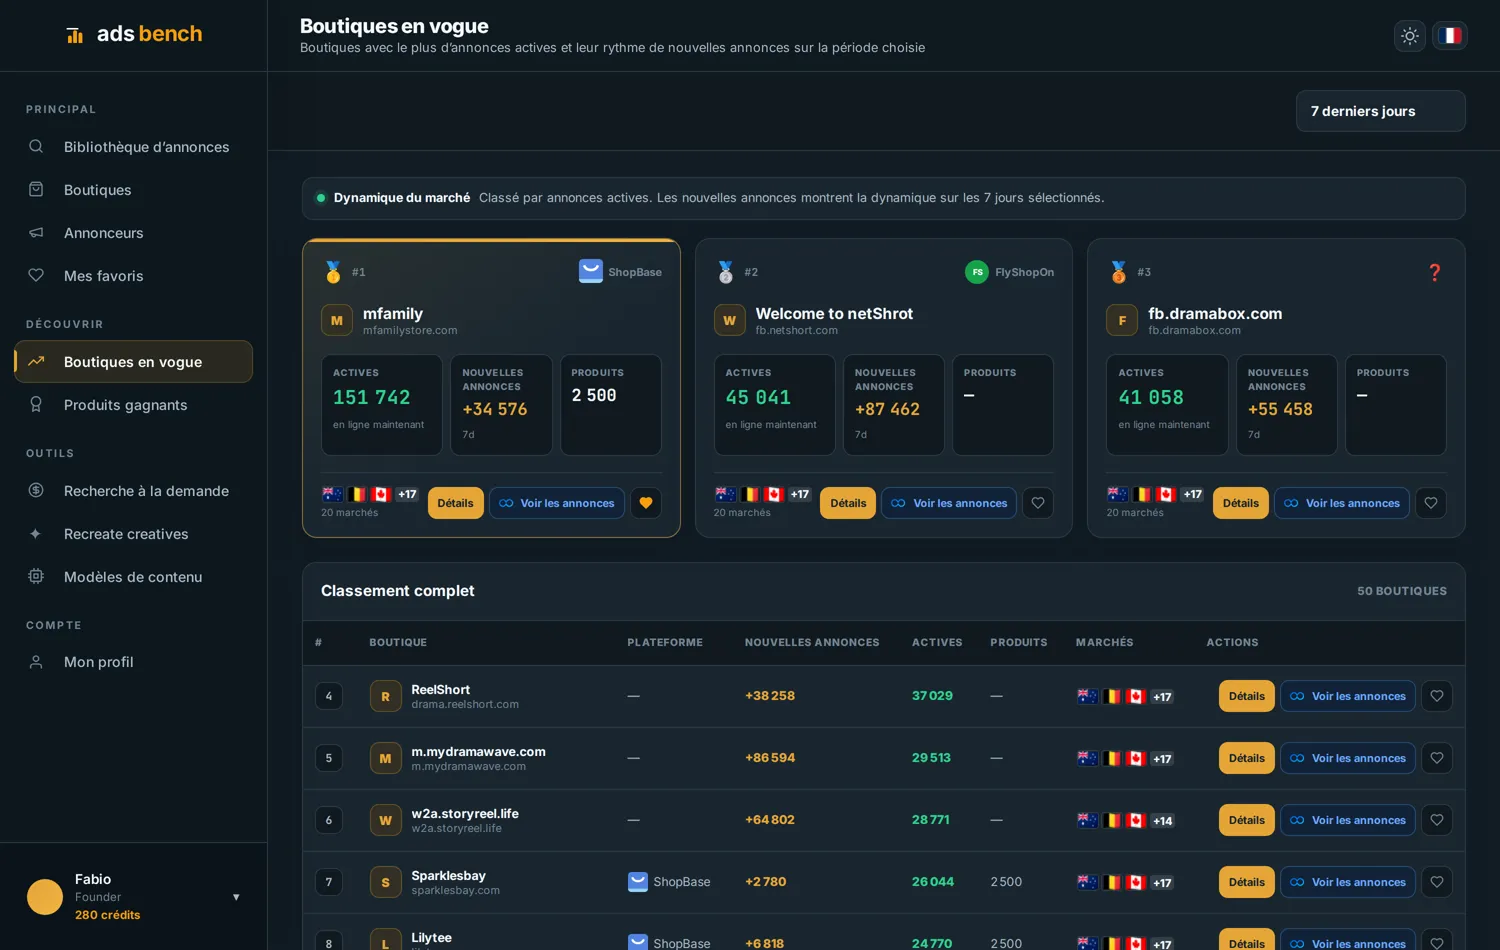This screenshot has width=1500, height=950.
Task: Click the silver medal icon for rank #2
Action: click(x=726, y=272)
